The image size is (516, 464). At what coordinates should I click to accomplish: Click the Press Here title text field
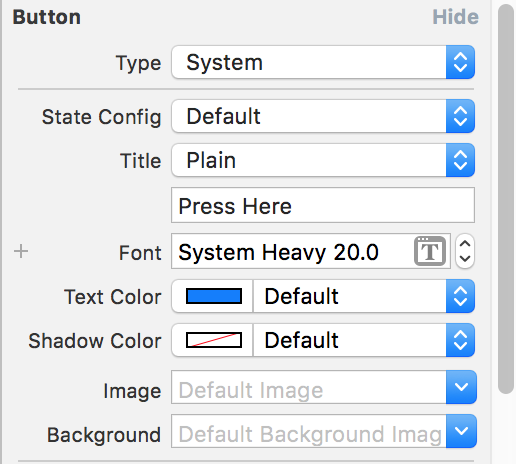(323, 205)
